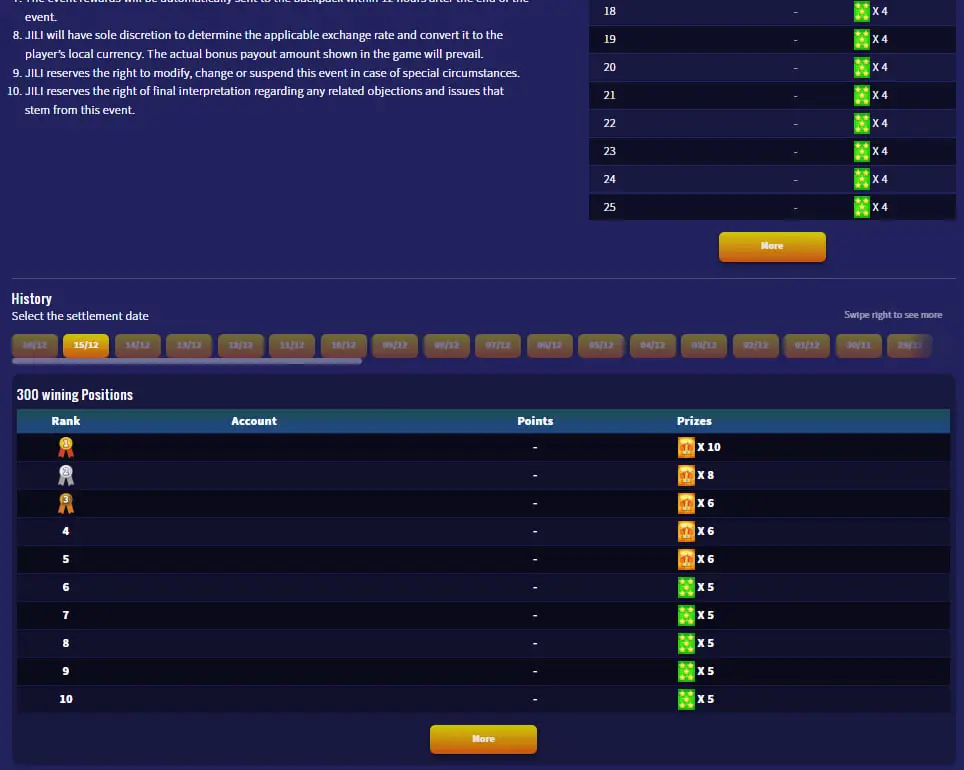
Task: Click the bronze medal icon for rank 3
Action: [66, 503]
